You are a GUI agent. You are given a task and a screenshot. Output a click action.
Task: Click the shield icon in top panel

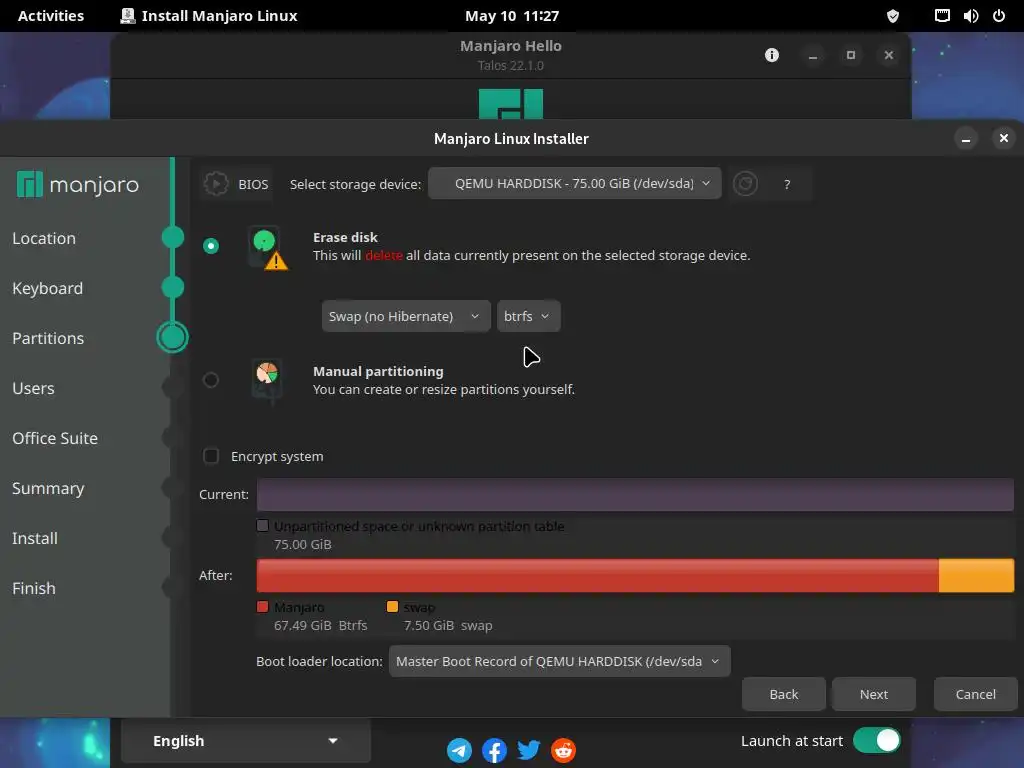(x=893, y=16)
